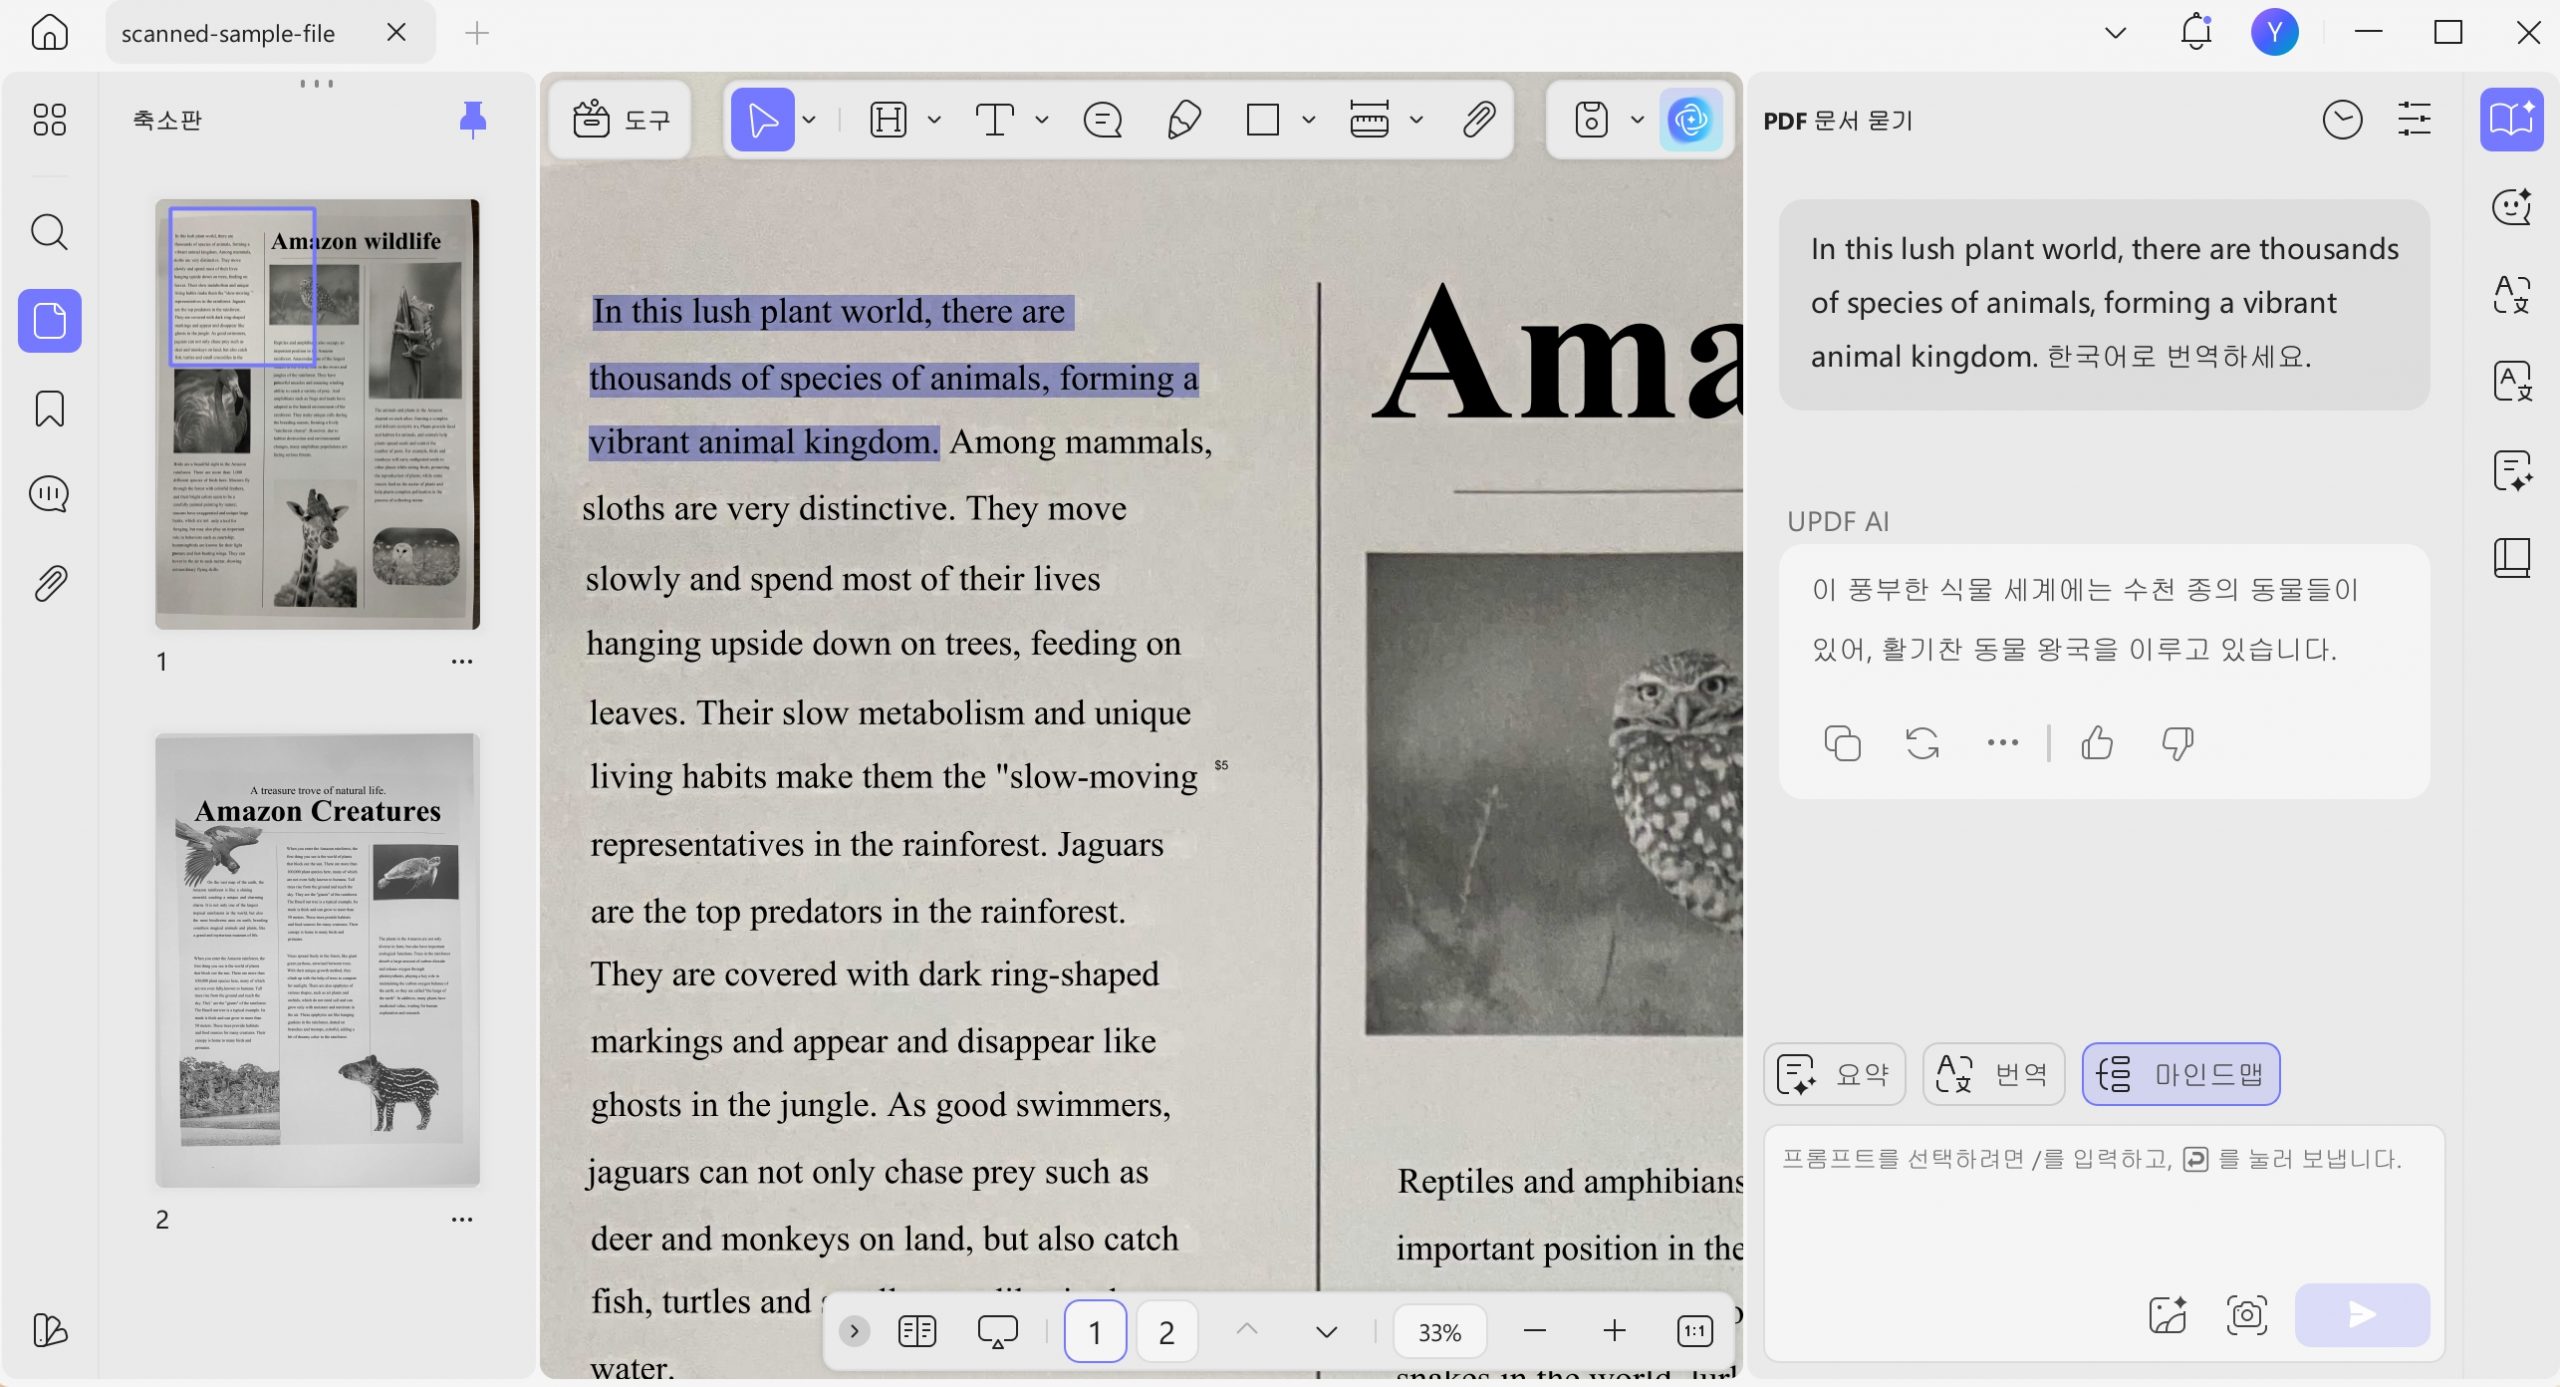Open the 도구 tools menu
This screenshot has width=2560, height=1387.
620,120
